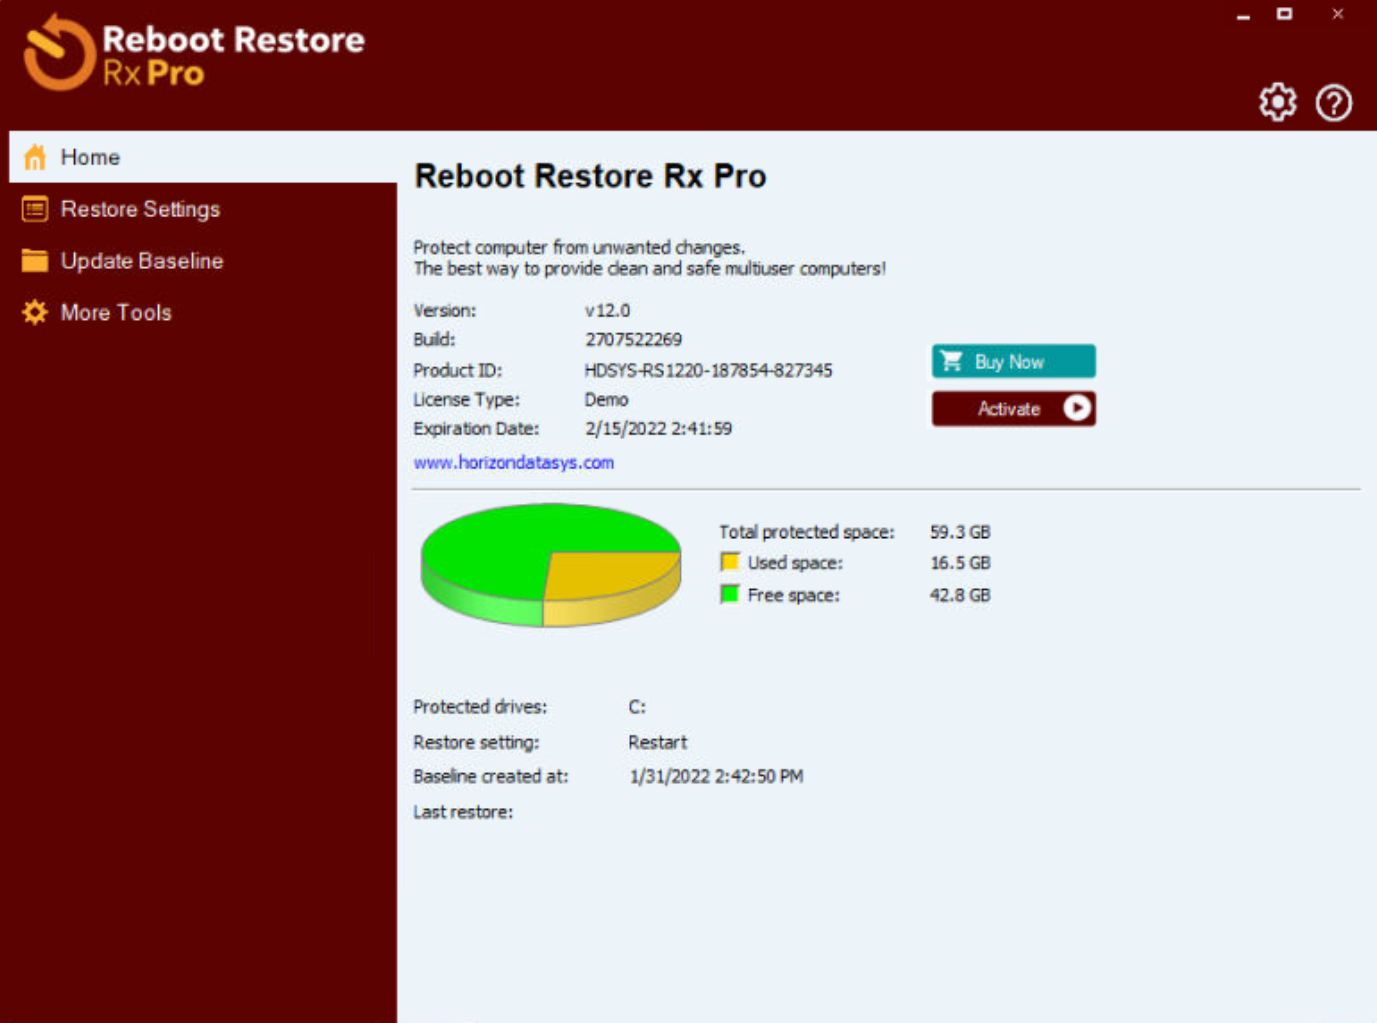Click the Home house icon
The width and height of the screenshot is (1377, 1023).
pos(35,157)
